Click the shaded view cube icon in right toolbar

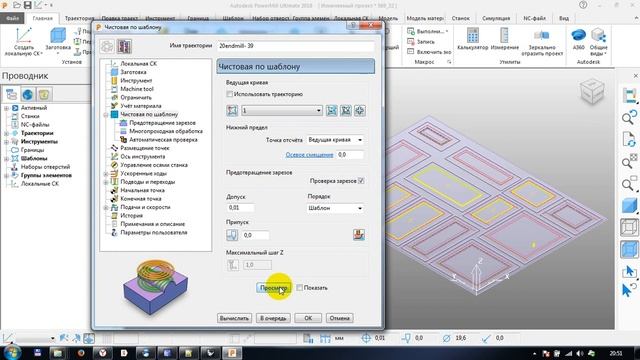point(629,205)
